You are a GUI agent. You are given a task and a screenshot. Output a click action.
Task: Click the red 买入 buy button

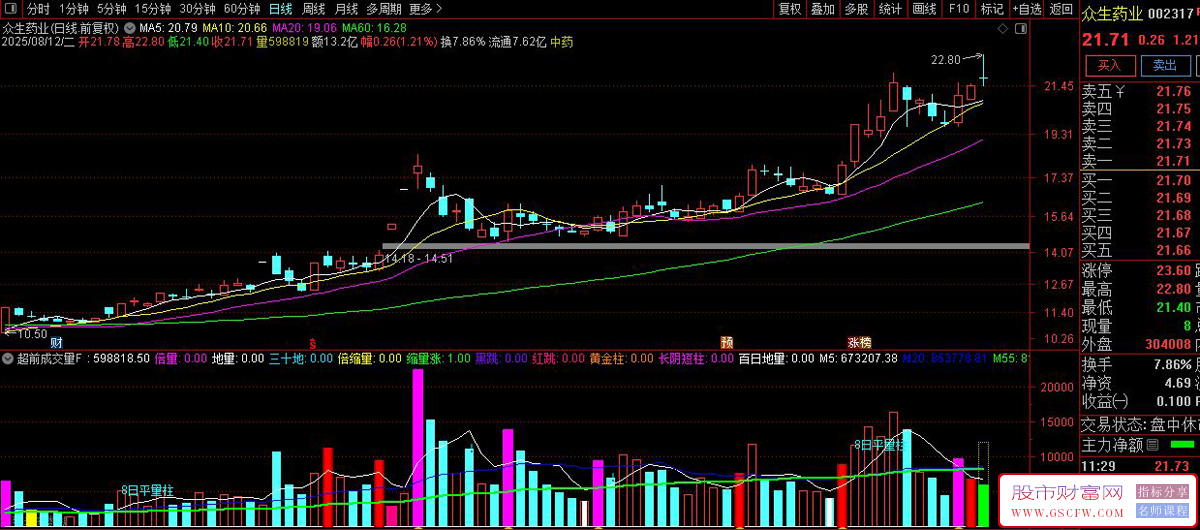(1109, 65)
